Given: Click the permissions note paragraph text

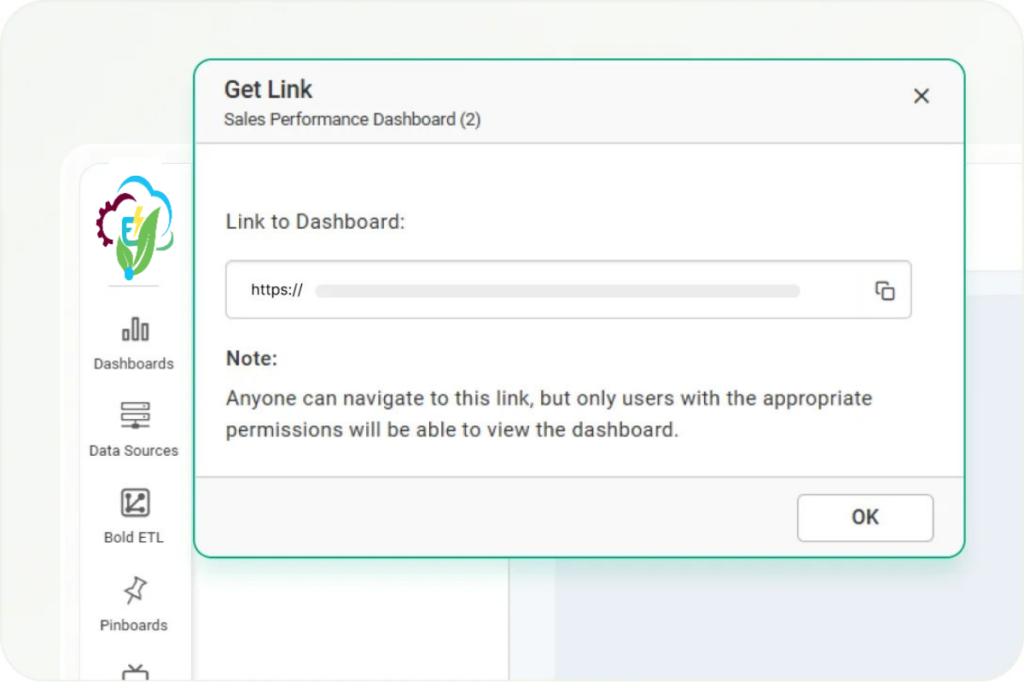Looking at the screenshot, I should 548,414.
